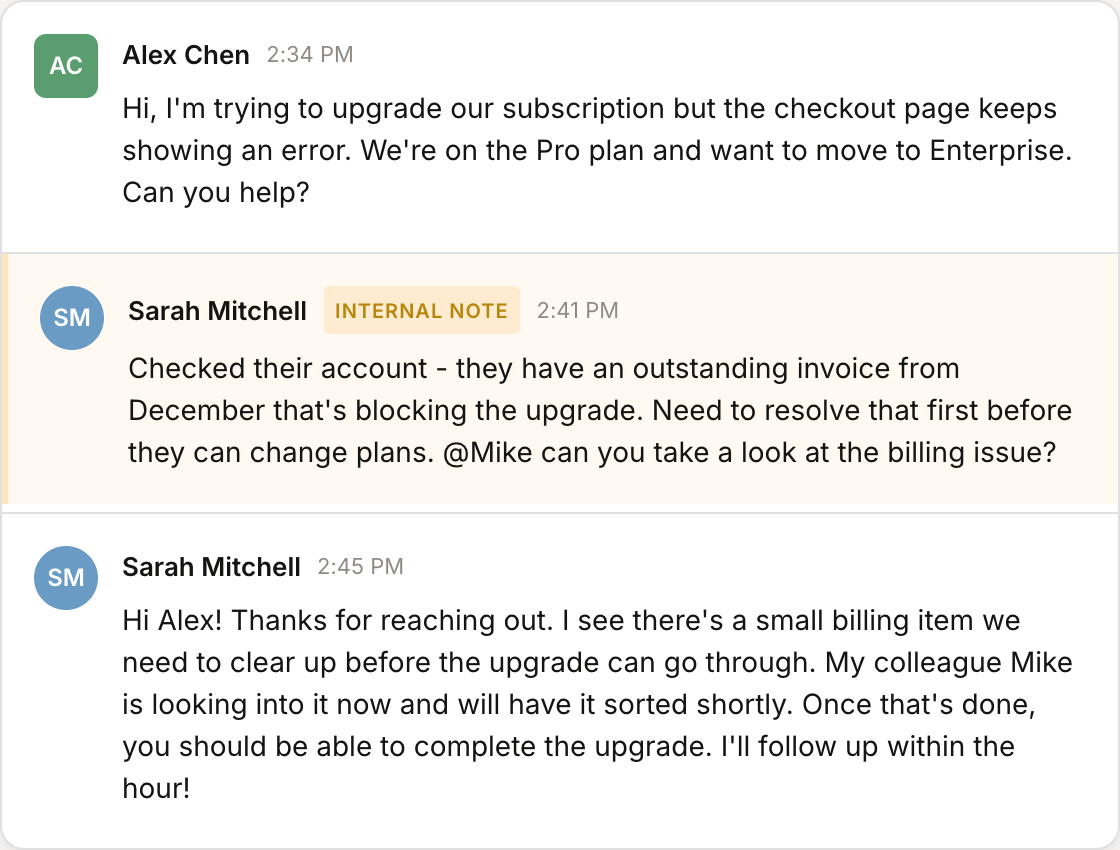The image size is (1120, 850).
Task: Click Sarah Mitchell's name on the public reply
Action: click(211, 567)
